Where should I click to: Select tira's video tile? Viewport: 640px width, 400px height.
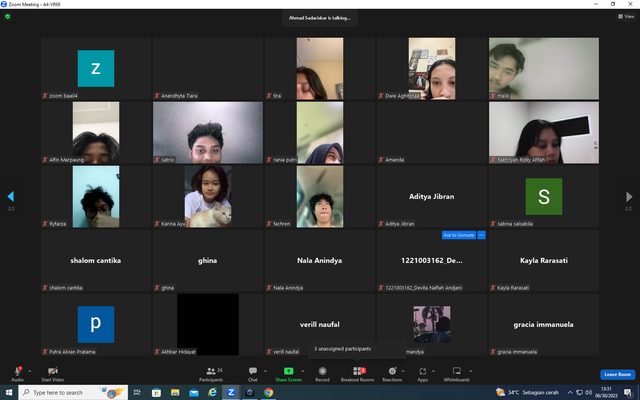(320, 69)
